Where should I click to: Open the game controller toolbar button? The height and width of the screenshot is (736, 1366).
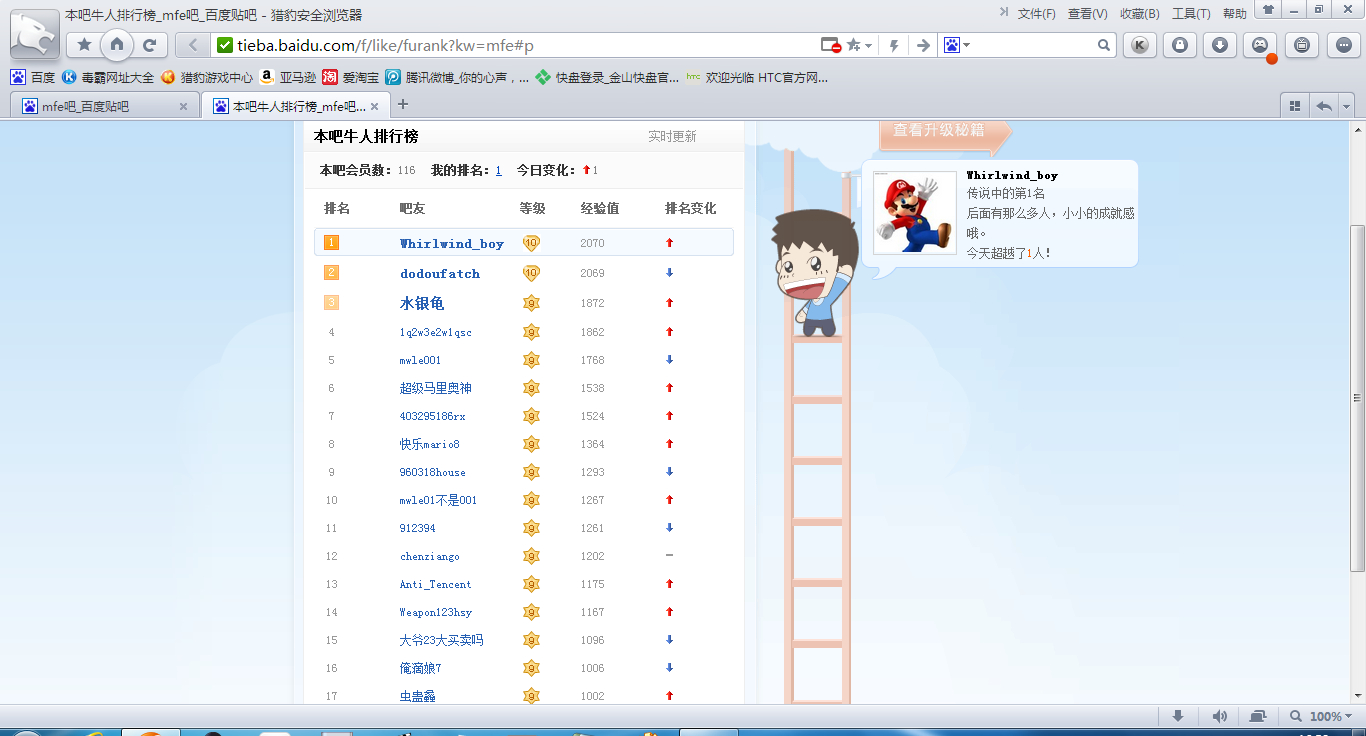coord(1260,45)
